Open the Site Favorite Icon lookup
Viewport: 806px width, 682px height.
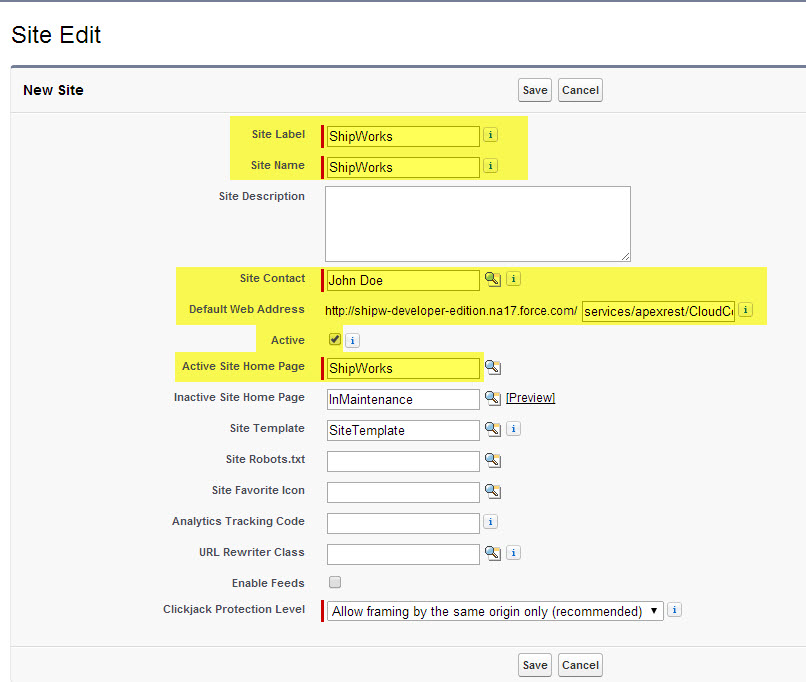[493, 491]
